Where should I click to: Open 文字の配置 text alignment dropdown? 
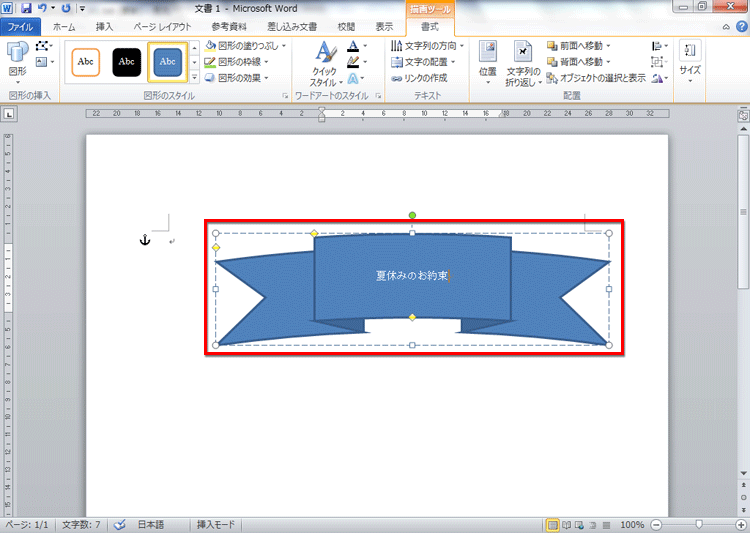[x=423, y=62]
